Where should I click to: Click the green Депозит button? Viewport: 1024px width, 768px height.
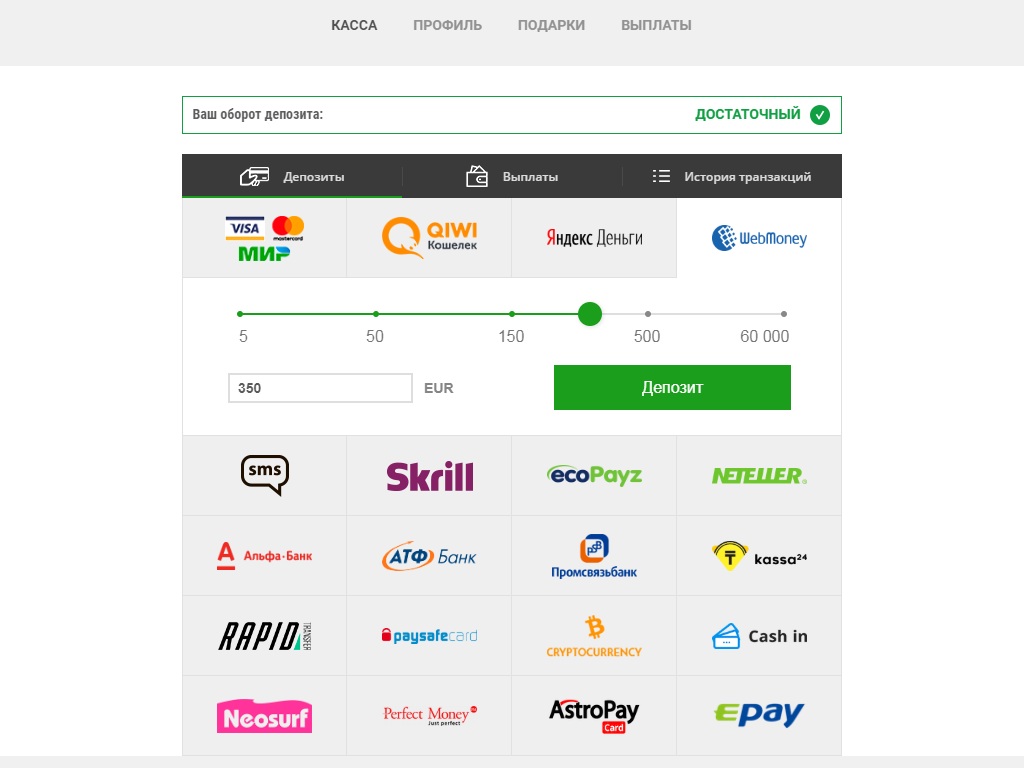pos(672,387)
